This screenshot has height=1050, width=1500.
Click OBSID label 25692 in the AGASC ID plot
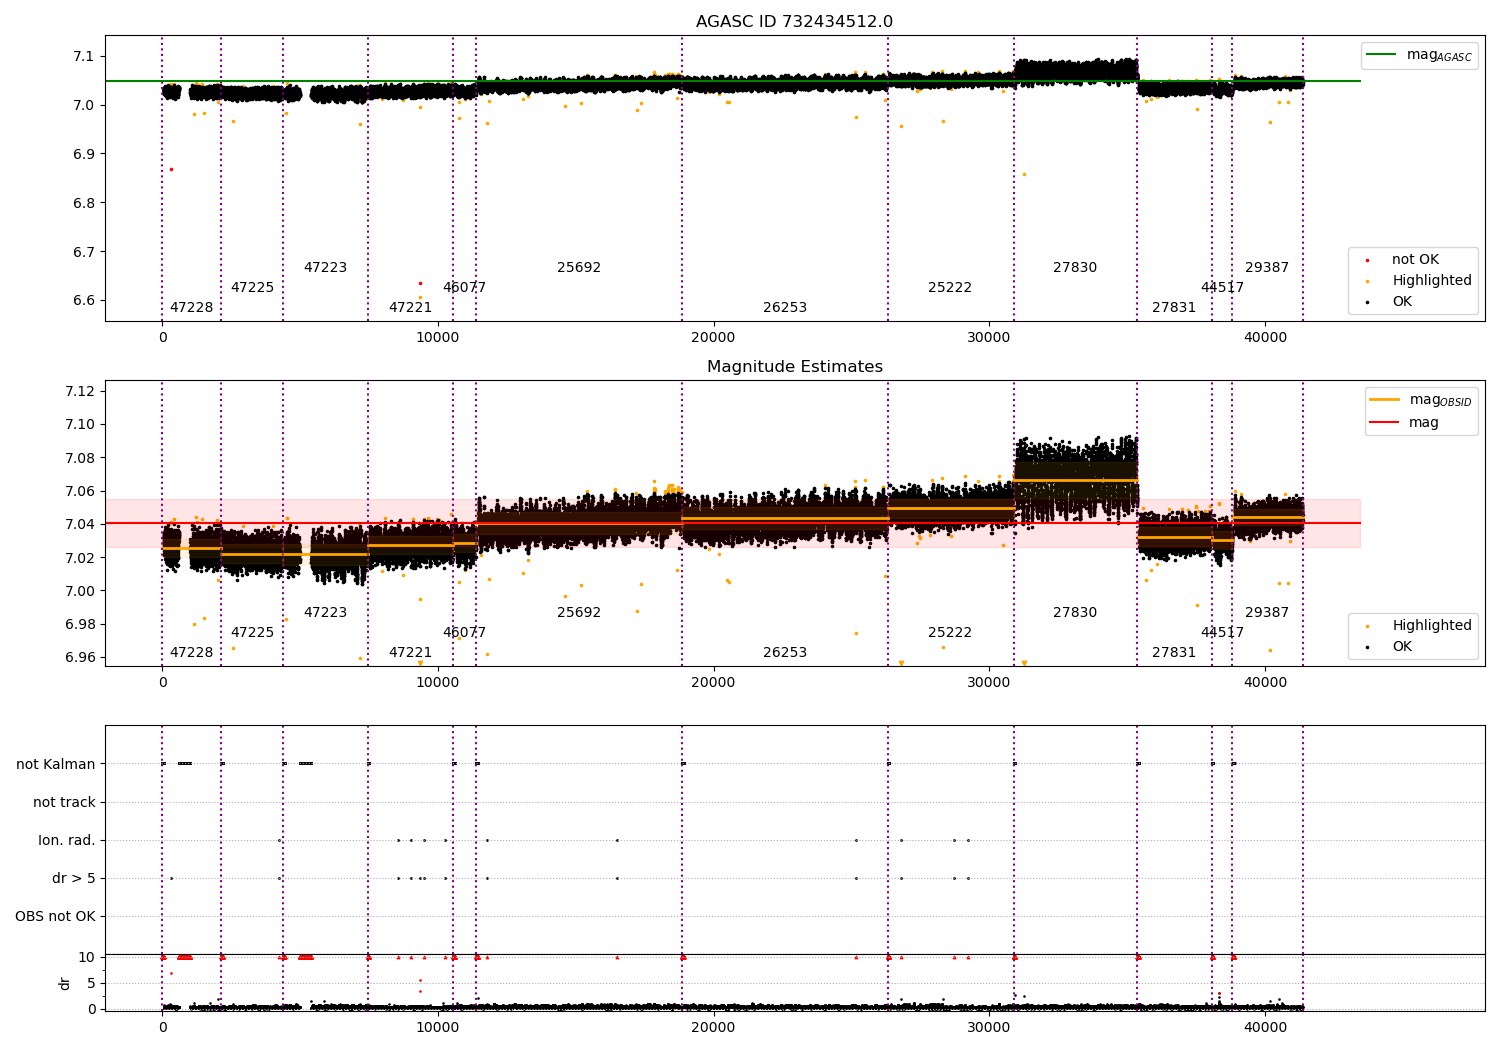tap(579, 268)
